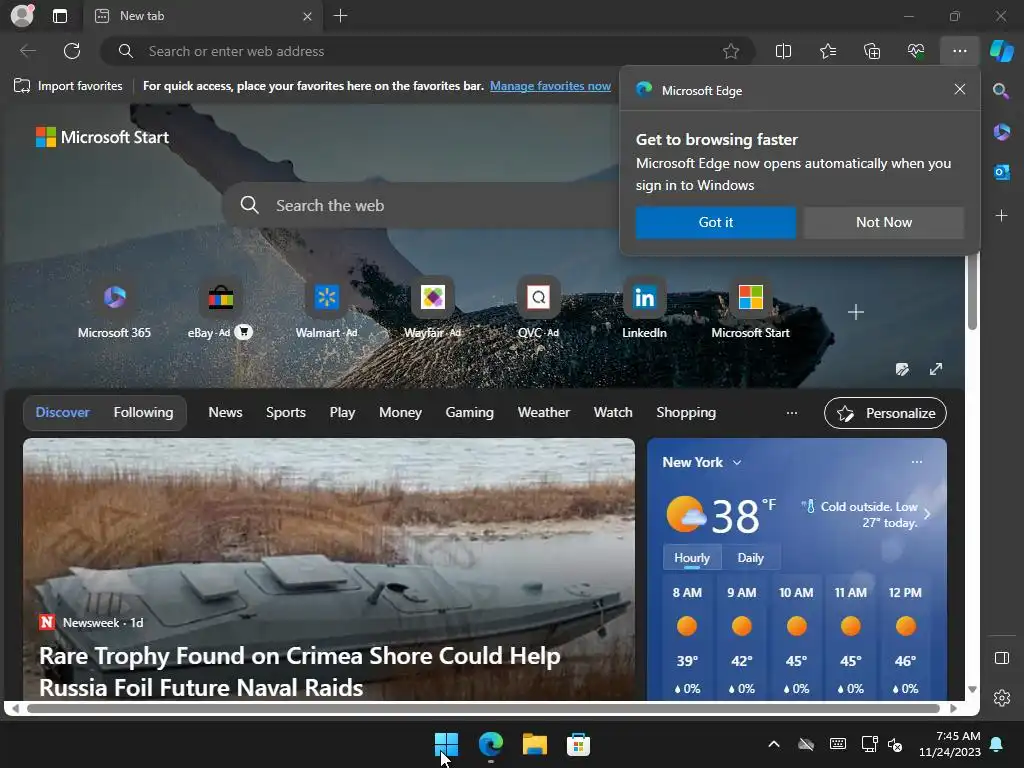This screenshot has width=1024, height=768.
Task: Switch weather to Hourly view
Action: [x=692, y=558]
